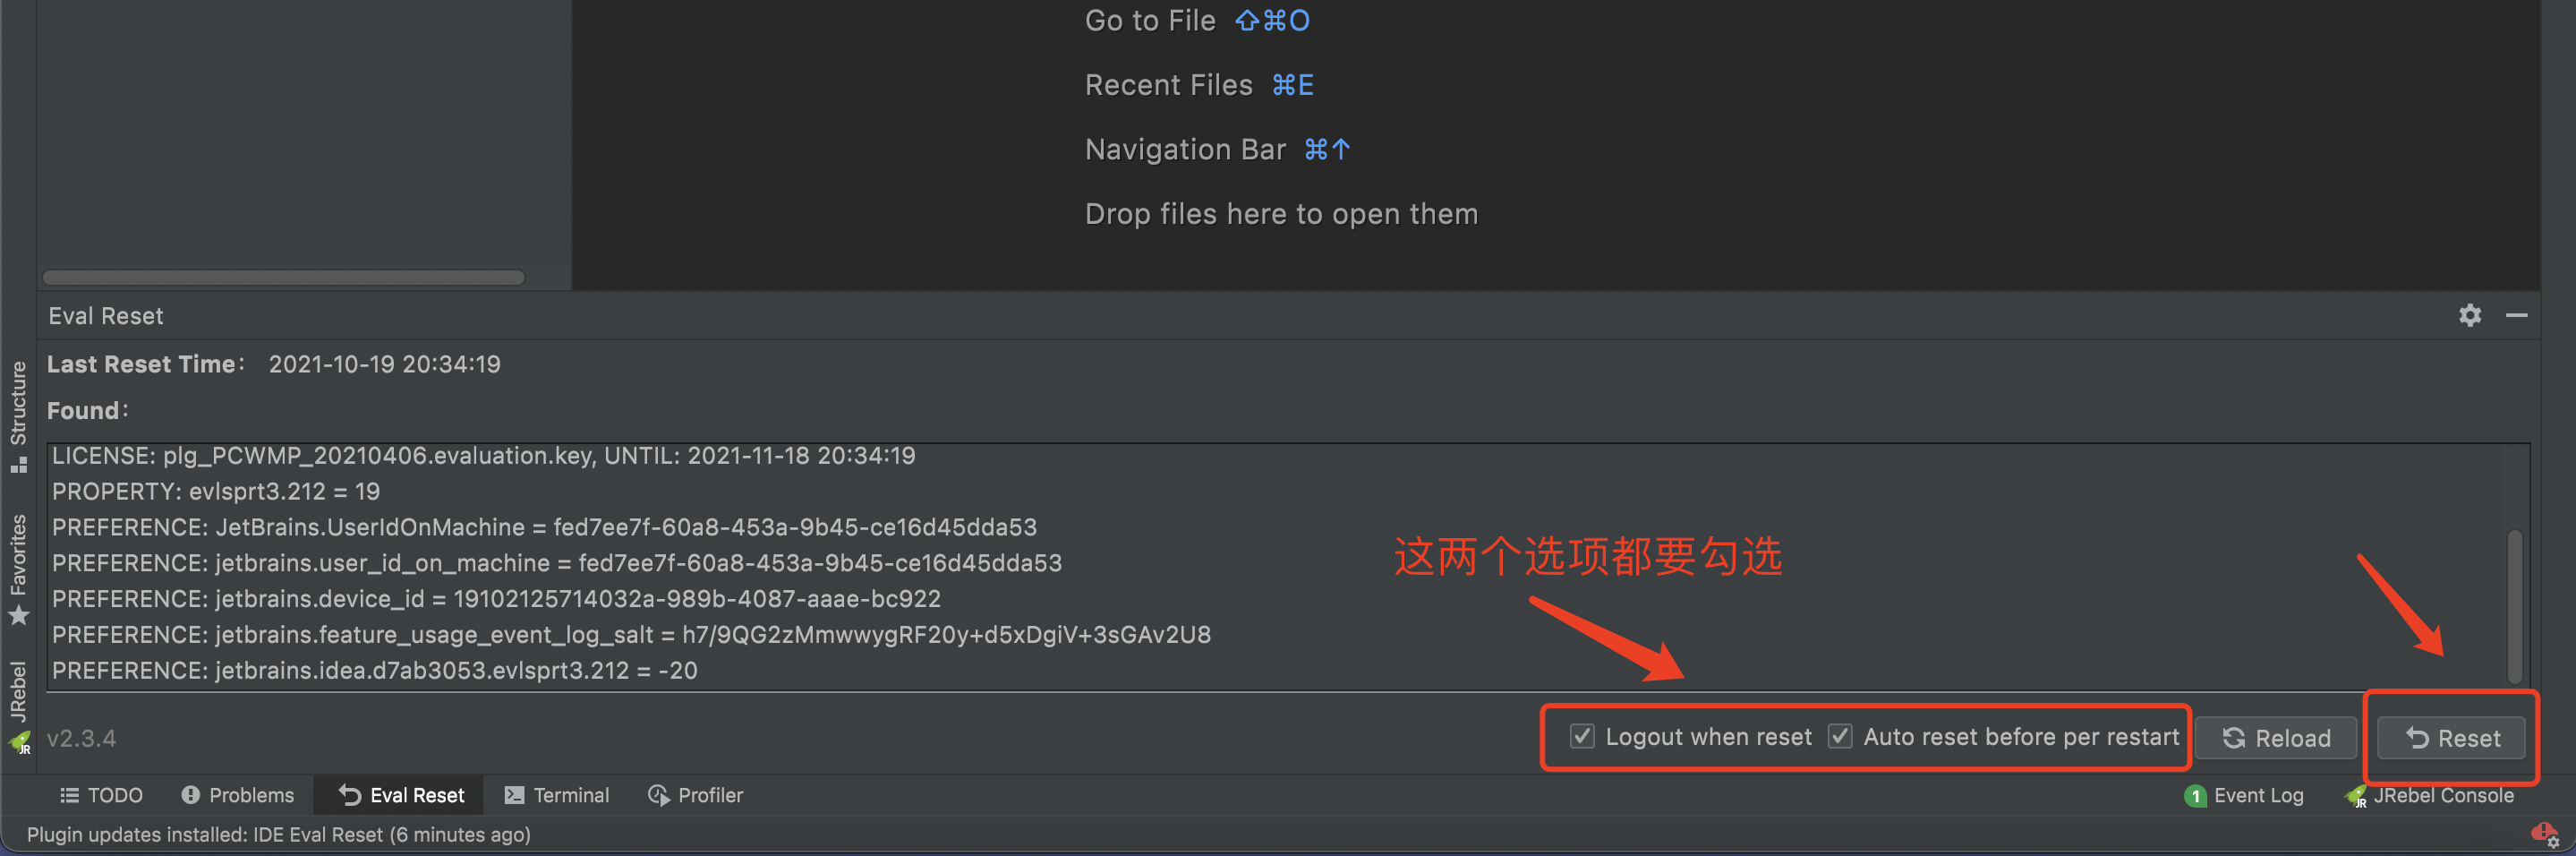
Task: Open the JRebel side panel
Action: pyautogui.click(x=18, y=706)
